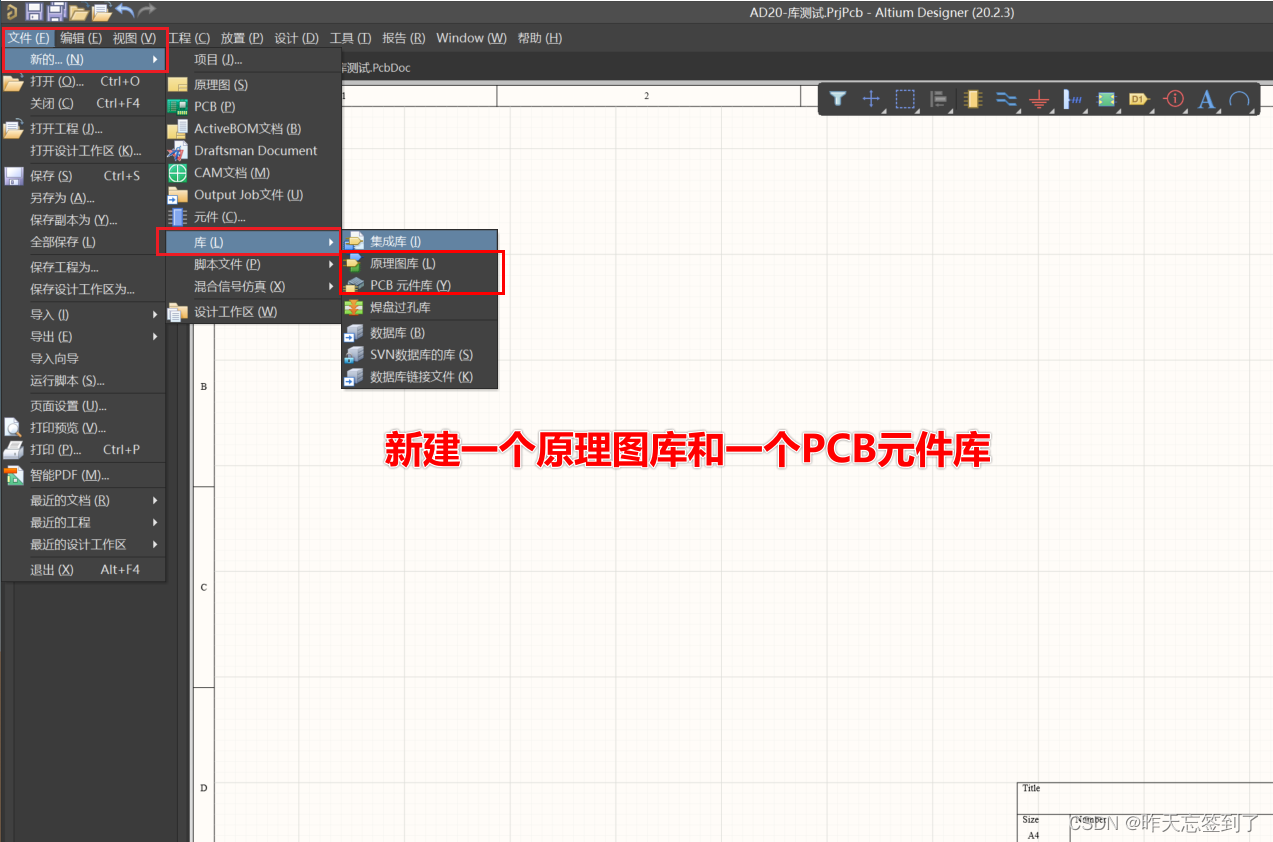Click the Altium Designer logo icon
The width and height of the screenshot is (1273, 842).
pyautogui.click(x=11, y=11)
